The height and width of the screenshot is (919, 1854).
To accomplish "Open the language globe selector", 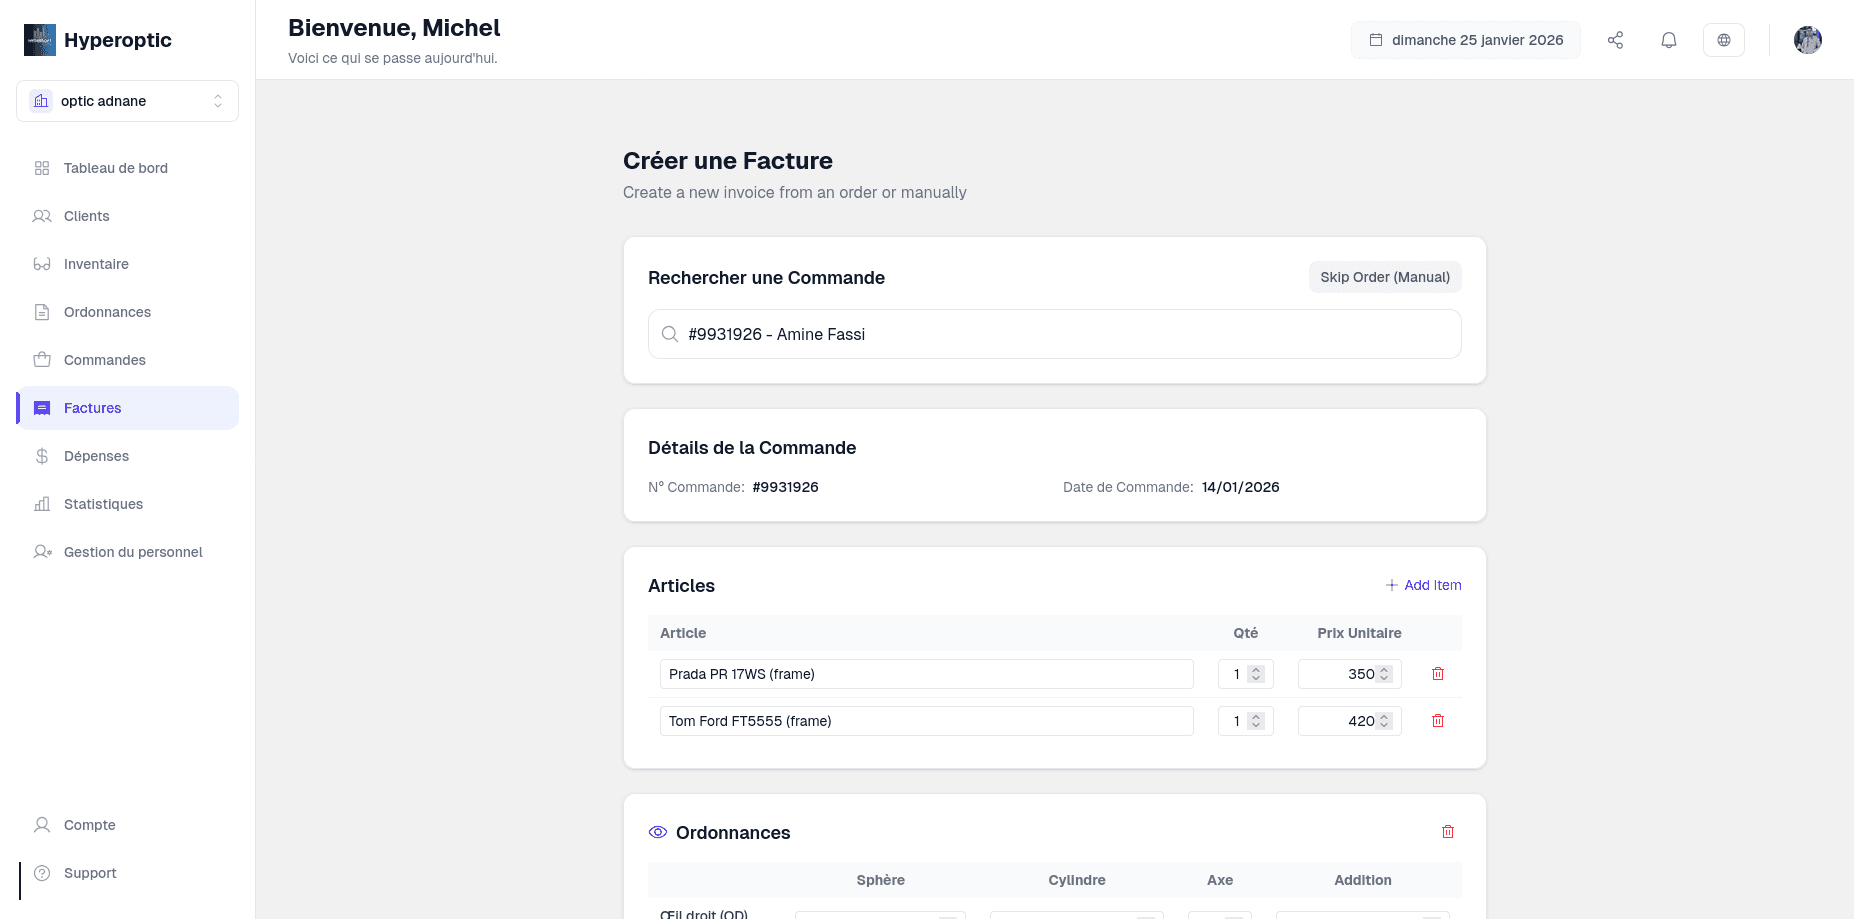I will 1723,40.
